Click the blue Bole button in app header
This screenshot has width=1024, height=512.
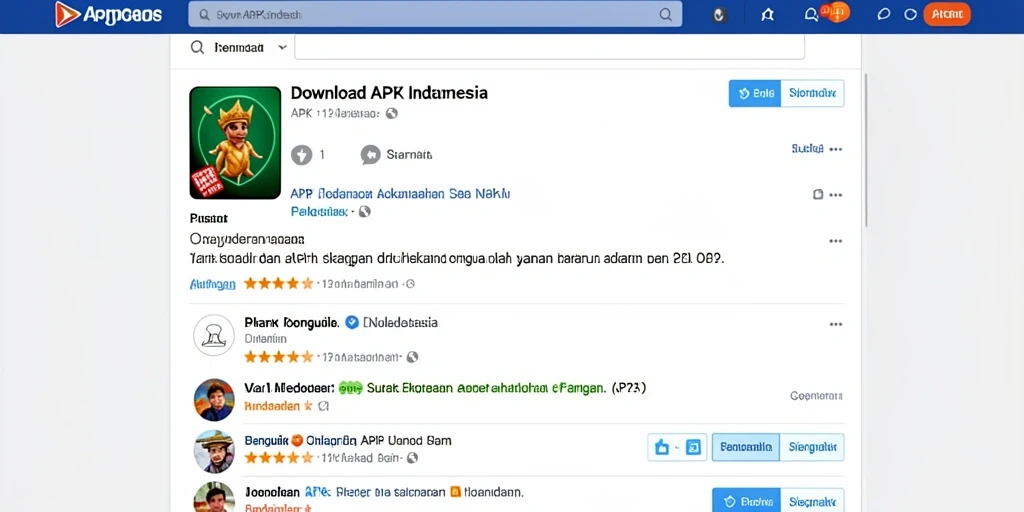tap(755, 93)
